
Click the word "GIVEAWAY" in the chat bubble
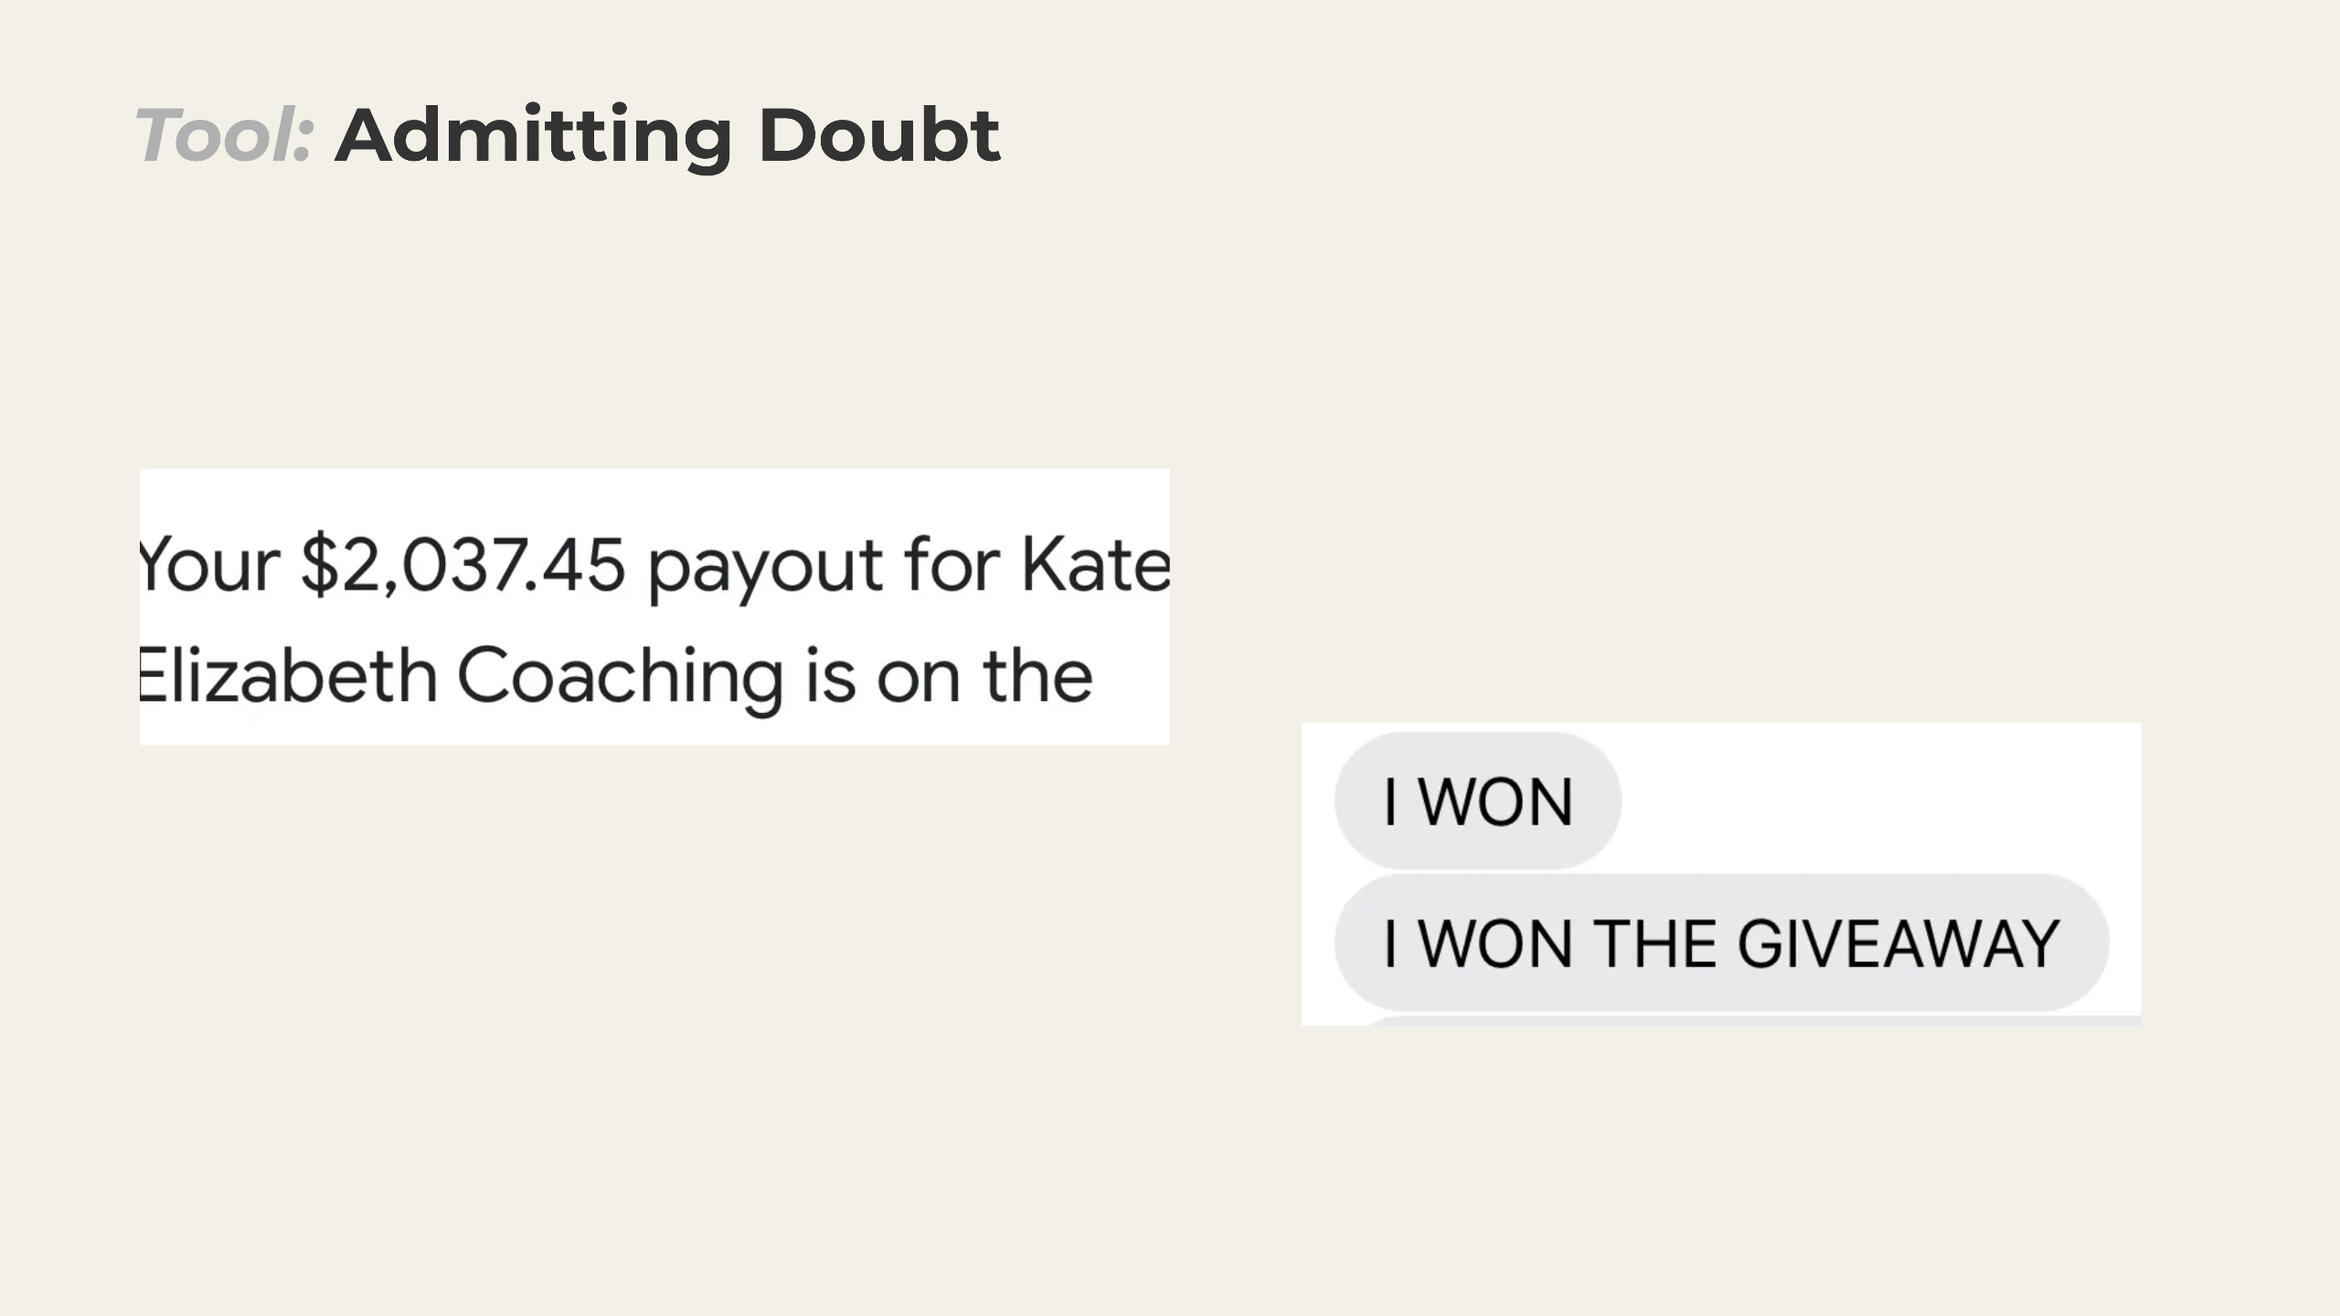(x=1898, y=943)
